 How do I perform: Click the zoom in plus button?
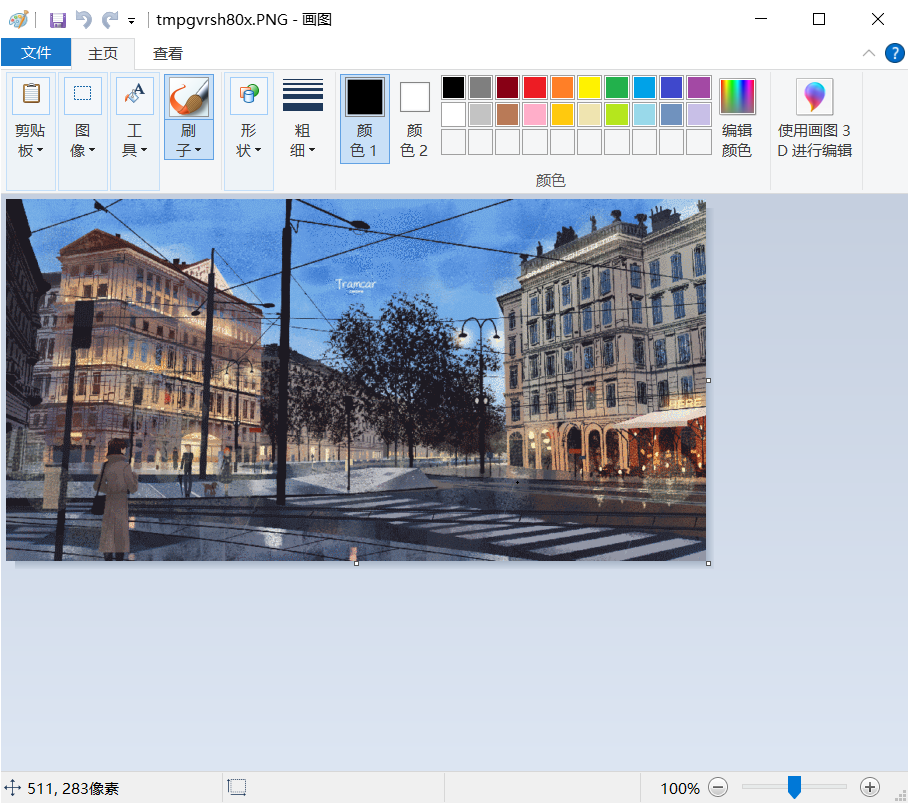(x=870, y=787)
